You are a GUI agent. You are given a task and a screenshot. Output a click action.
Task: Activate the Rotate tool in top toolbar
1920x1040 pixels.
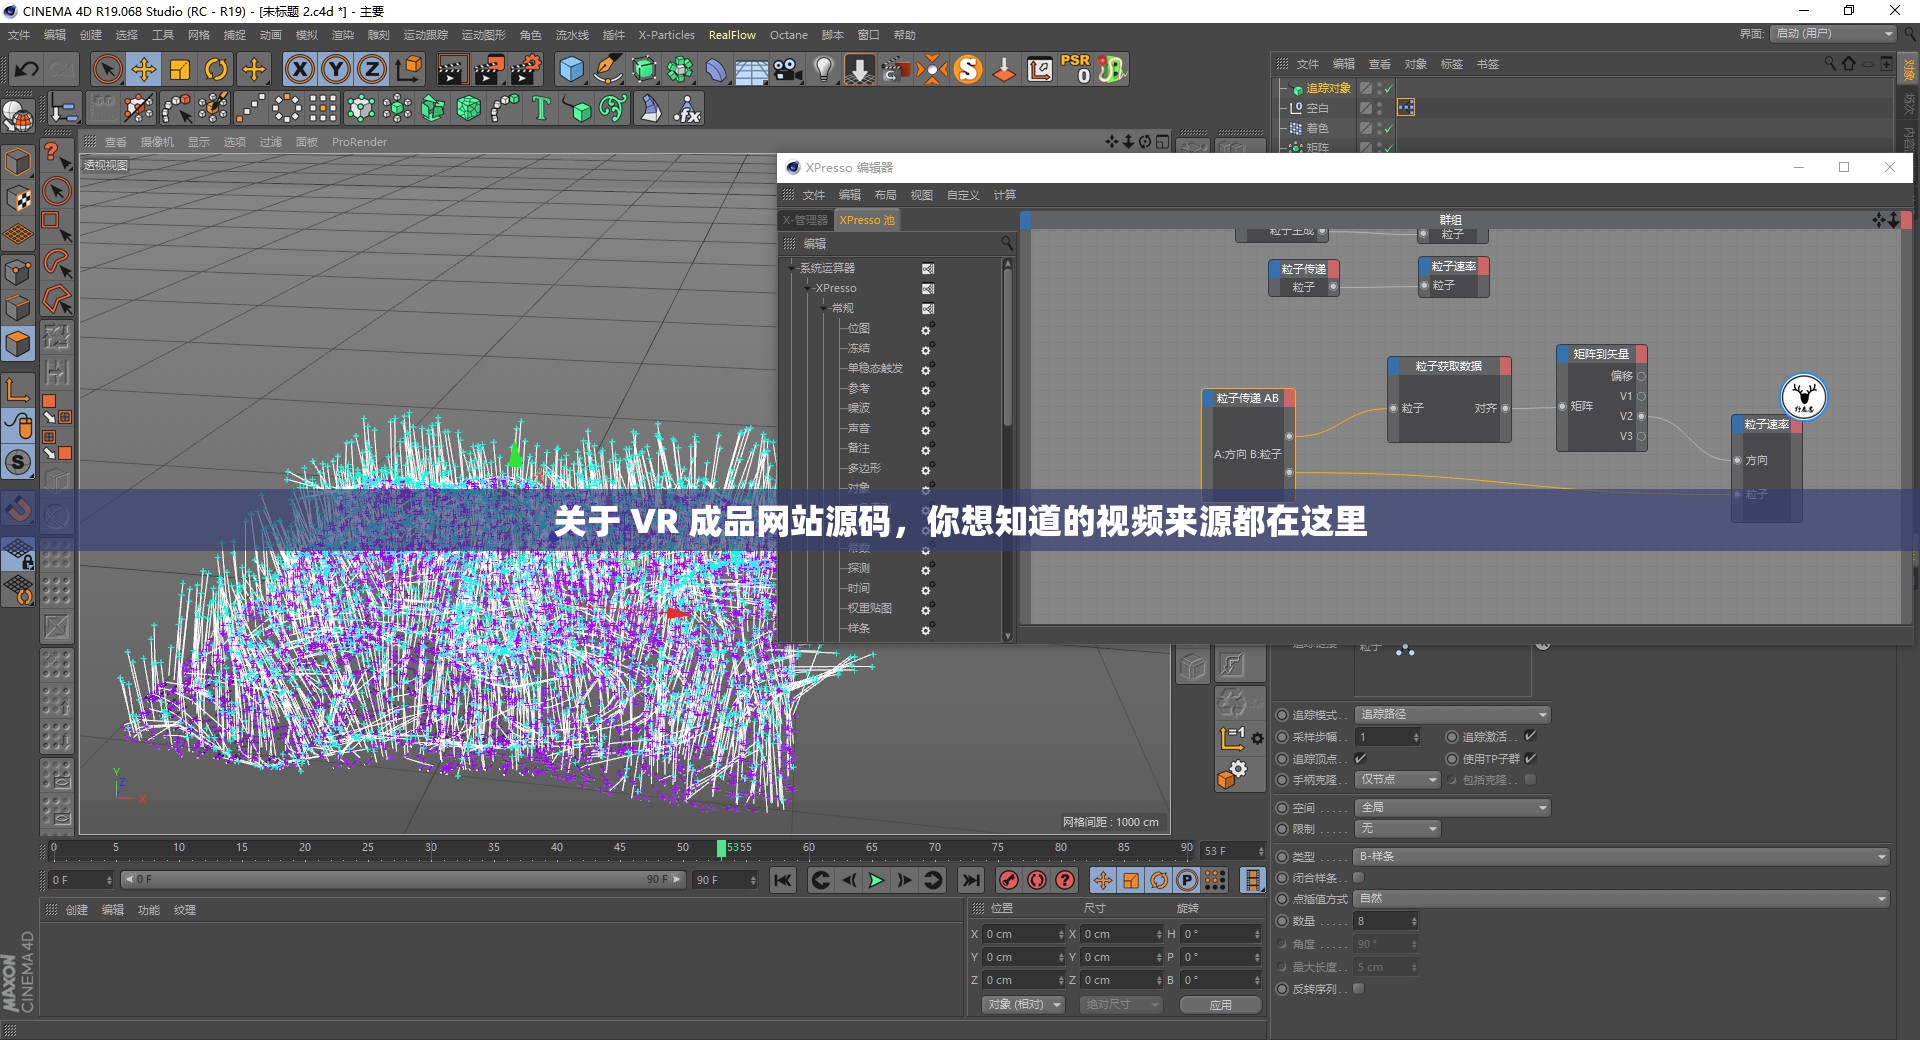tap(216, 69)
